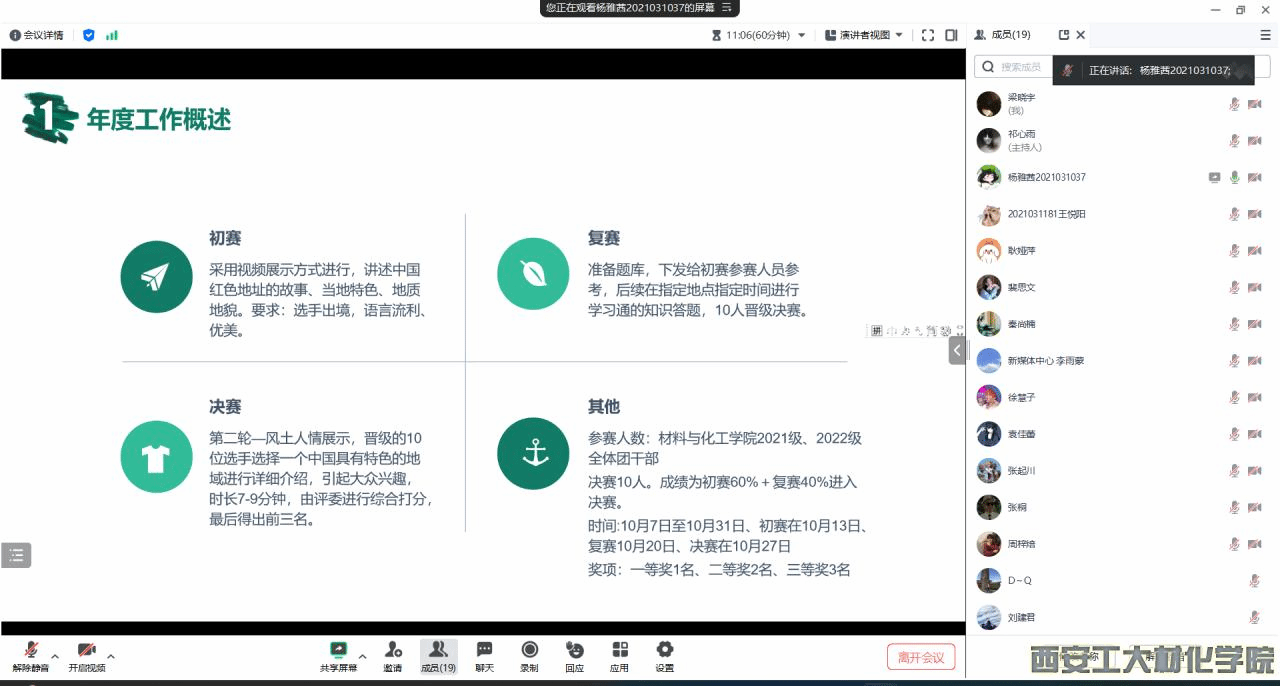
Task: Unmute microphone (解除静音)
Action: pyautogui.click(x=31, y=651)
